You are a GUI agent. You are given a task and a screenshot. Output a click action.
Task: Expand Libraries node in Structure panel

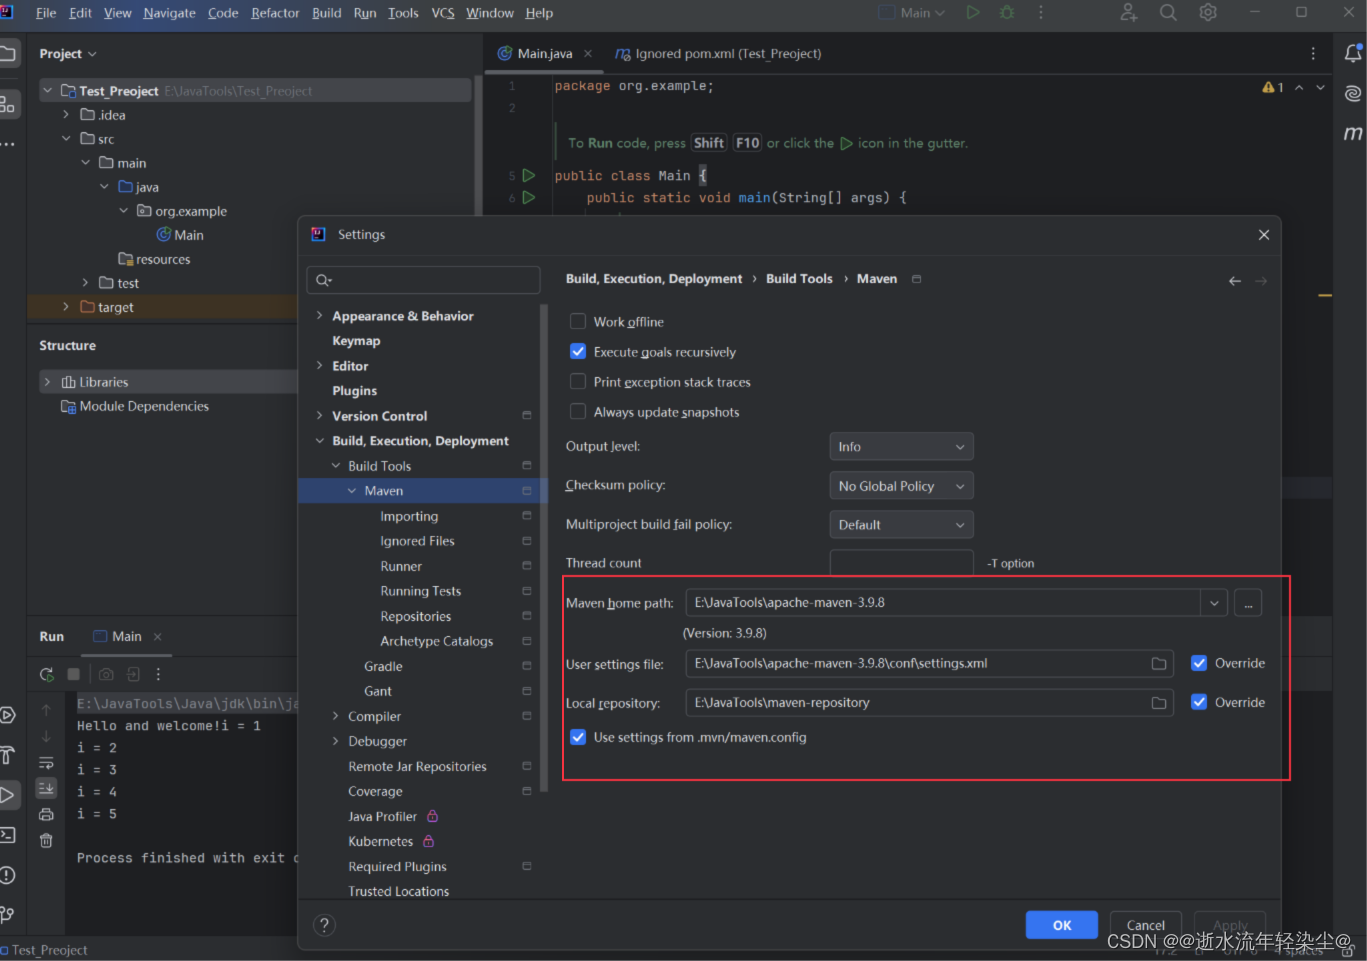pyautogui.click(x=47, y=382)
